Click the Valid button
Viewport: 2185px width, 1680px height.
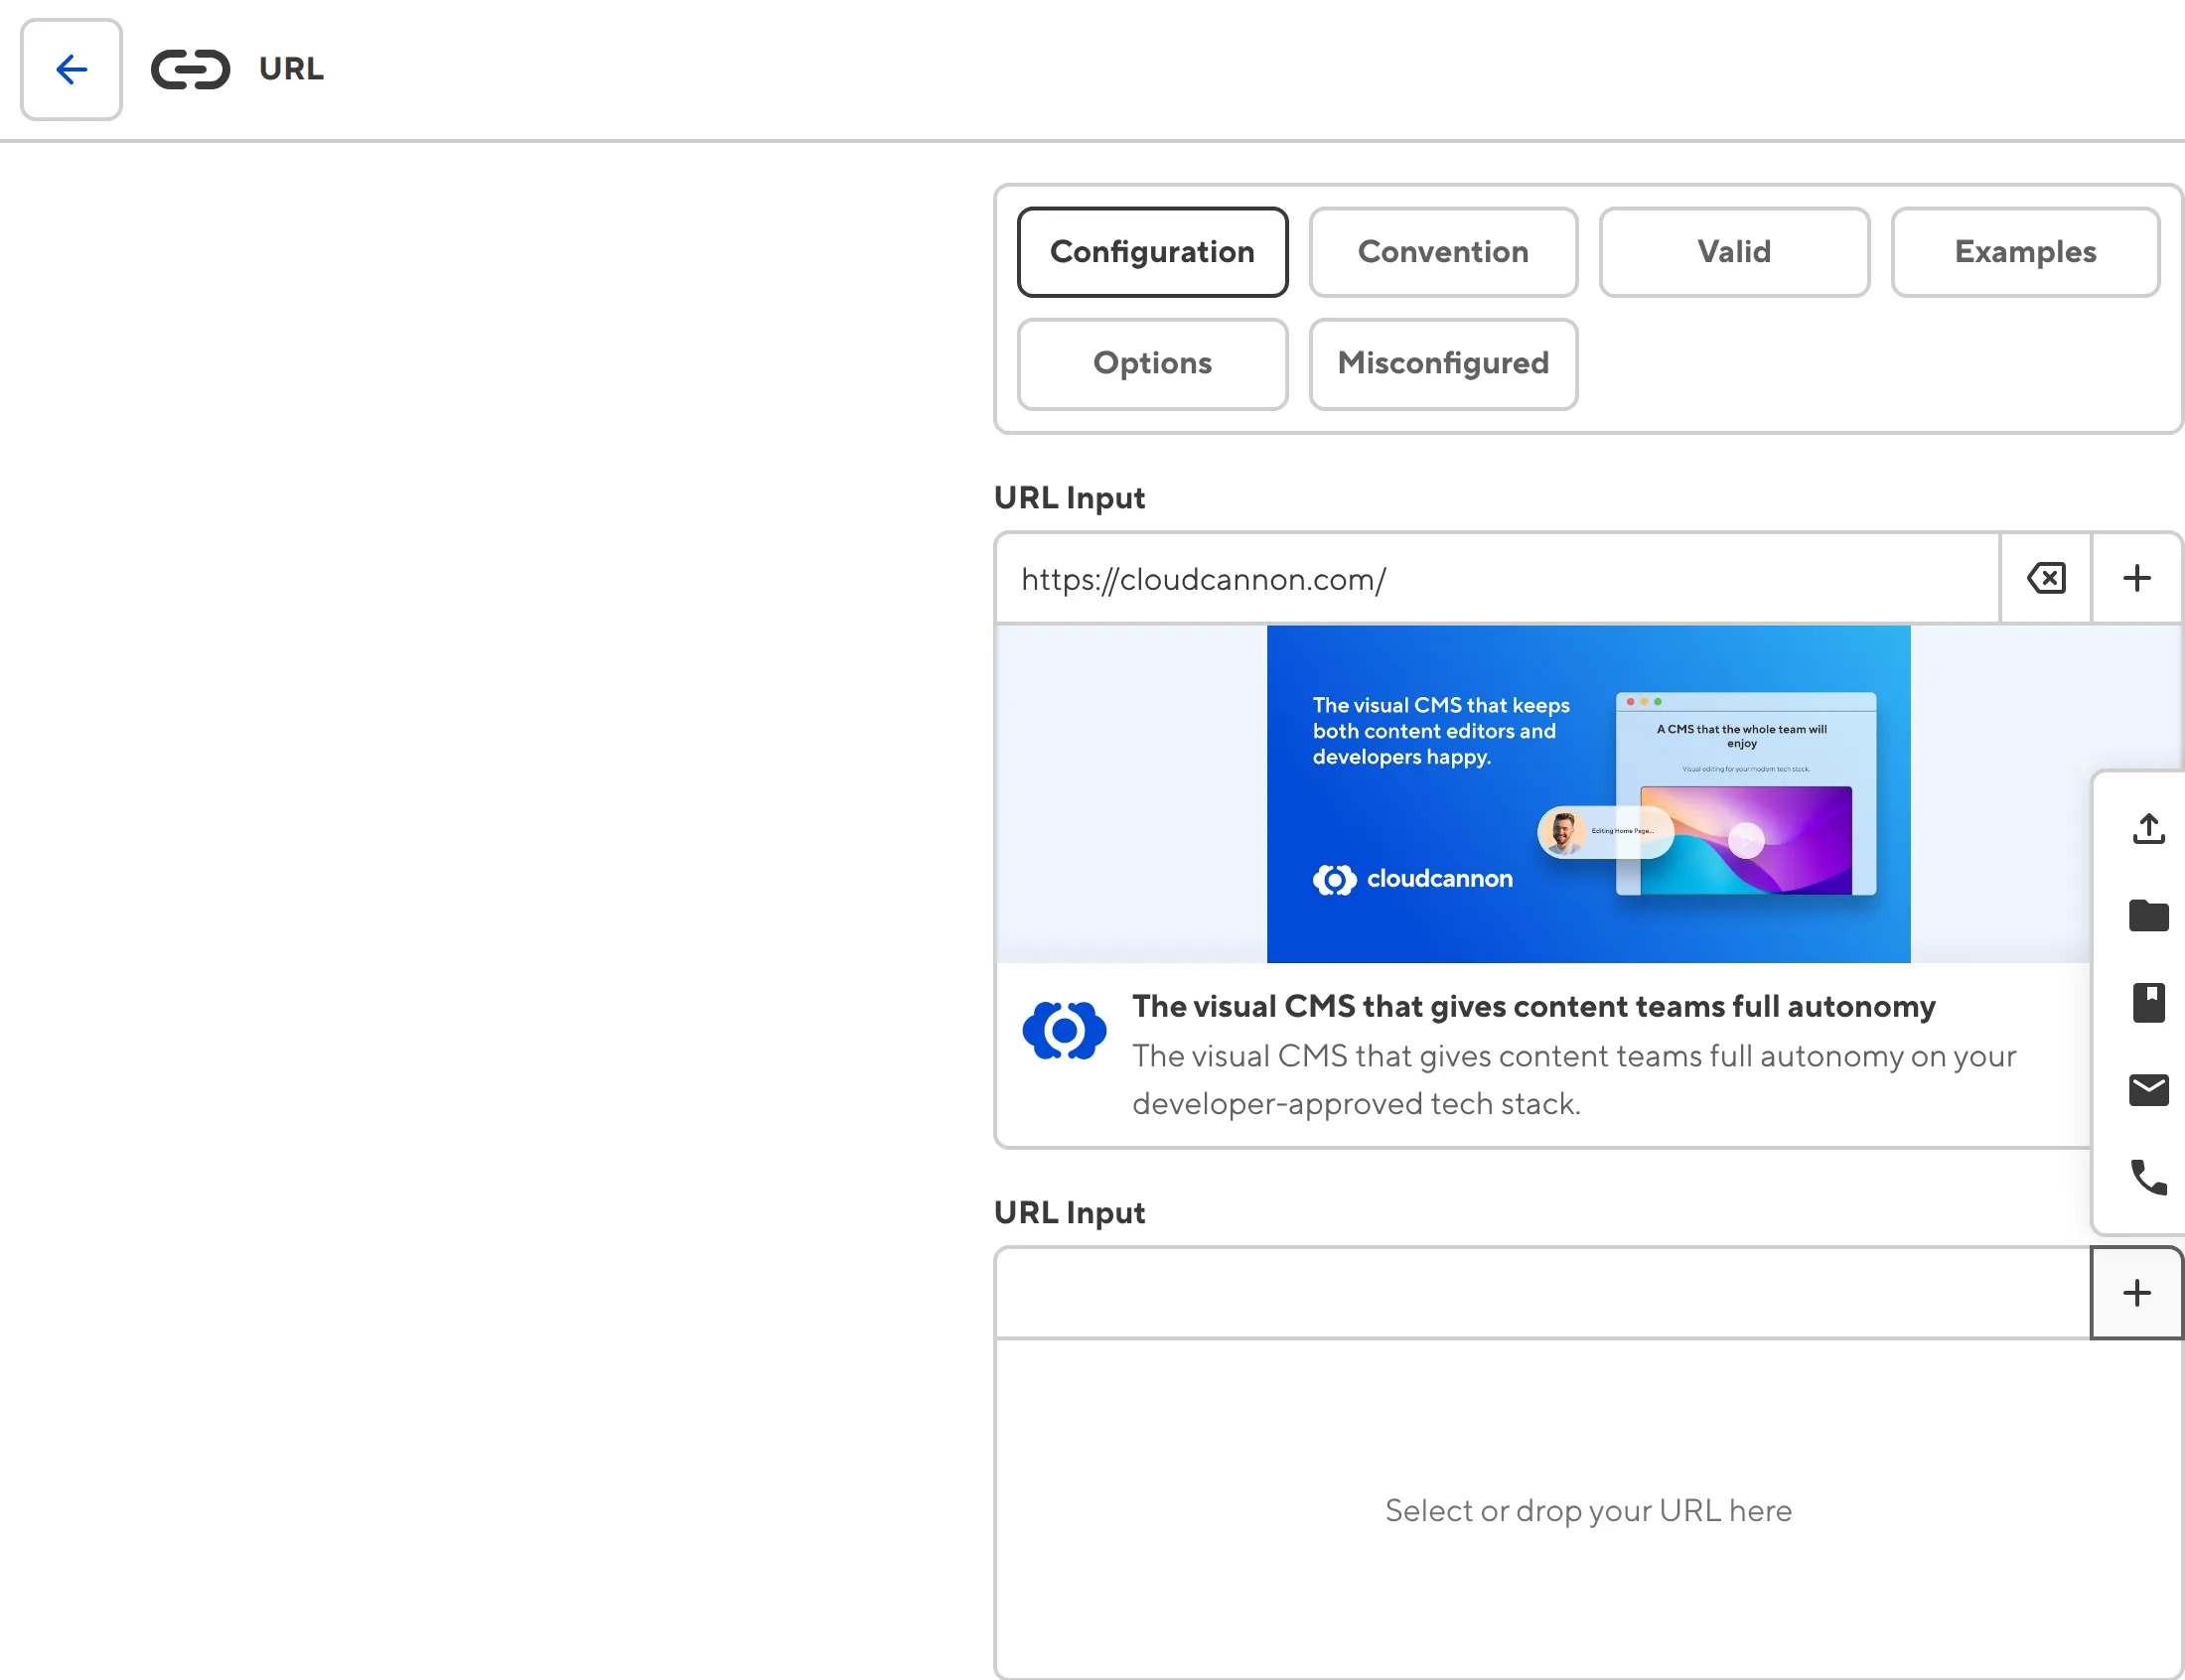tap(1734, 252)
